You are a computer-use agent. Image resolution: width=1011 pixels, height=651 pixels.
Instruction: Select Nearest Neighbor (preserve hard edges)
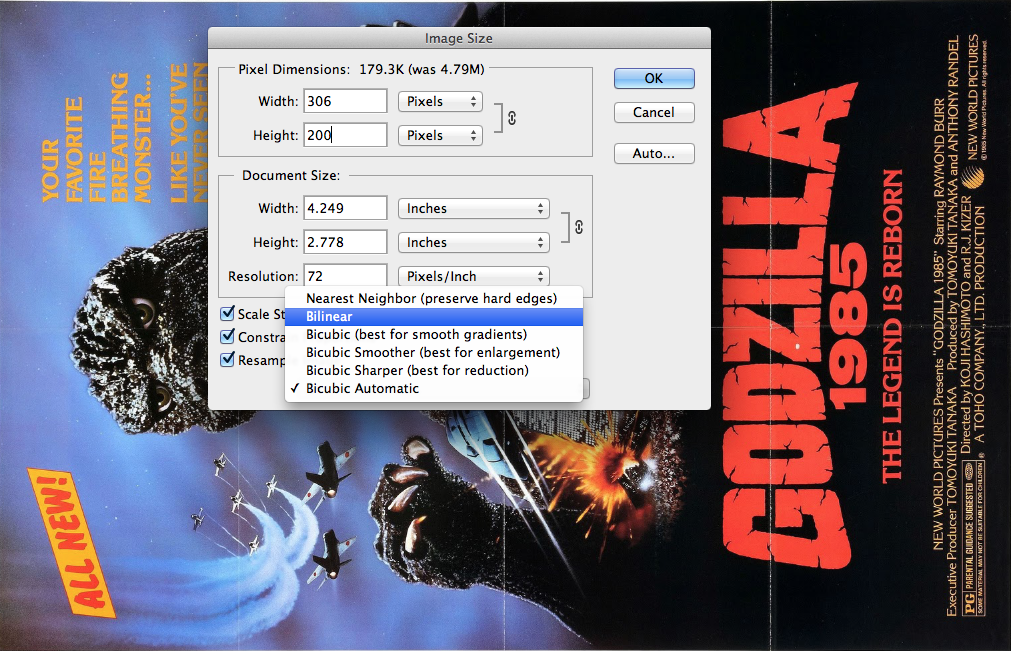click(434, 298)
